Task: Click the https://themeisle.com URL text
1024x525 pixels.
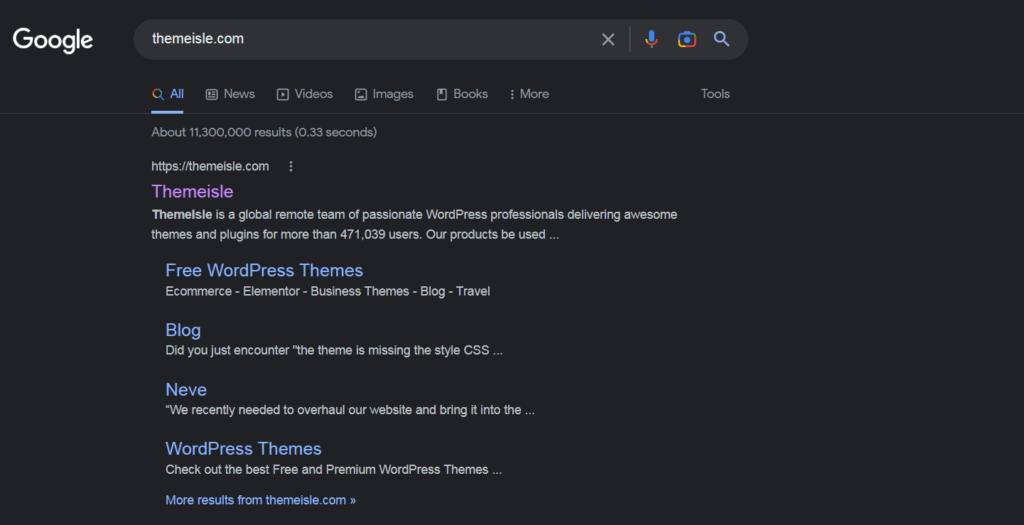Action: [x=210, y=167]
